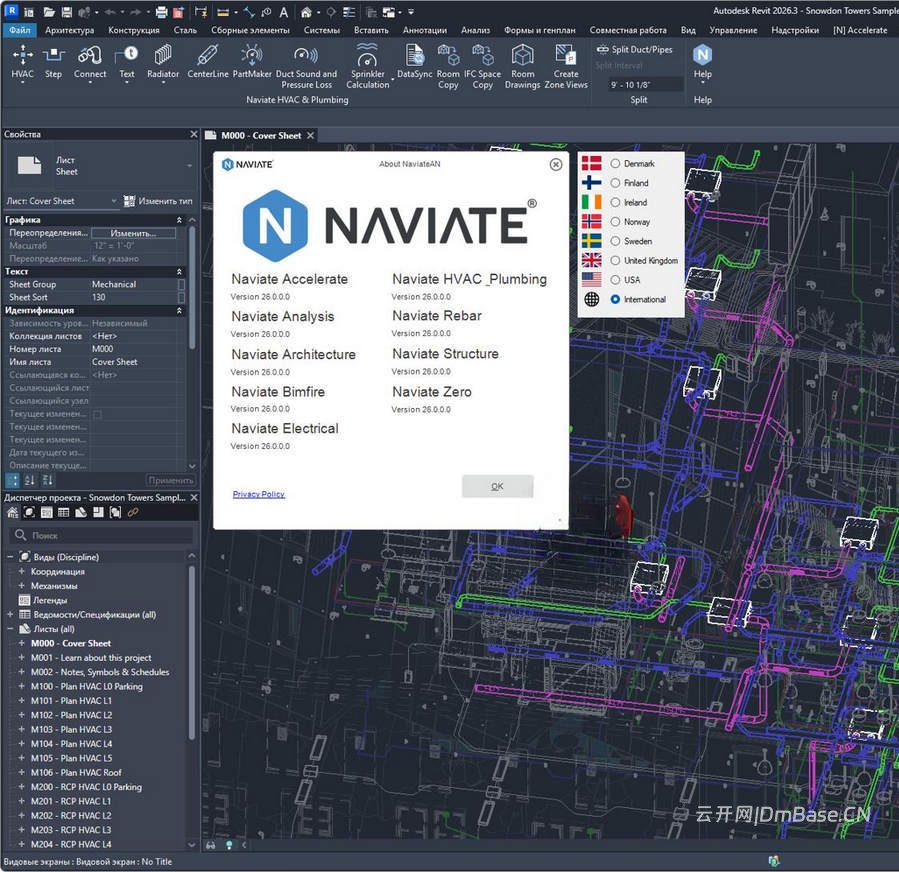Click the Print icon in quick access toolbar
899x872 pixels.
click(162, 11)
